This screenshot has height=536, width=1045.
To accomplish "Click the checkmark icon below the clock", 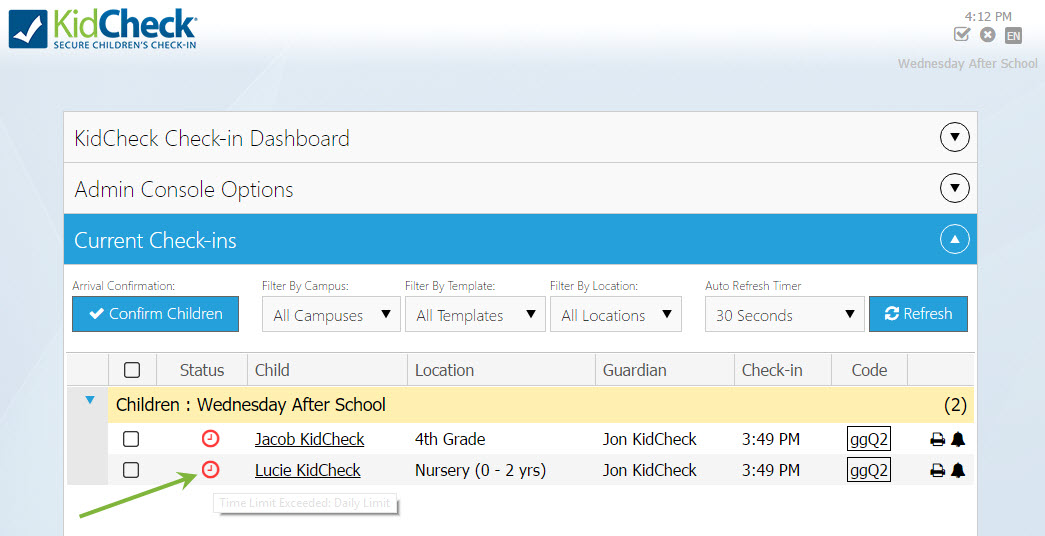I will [961, 35].
